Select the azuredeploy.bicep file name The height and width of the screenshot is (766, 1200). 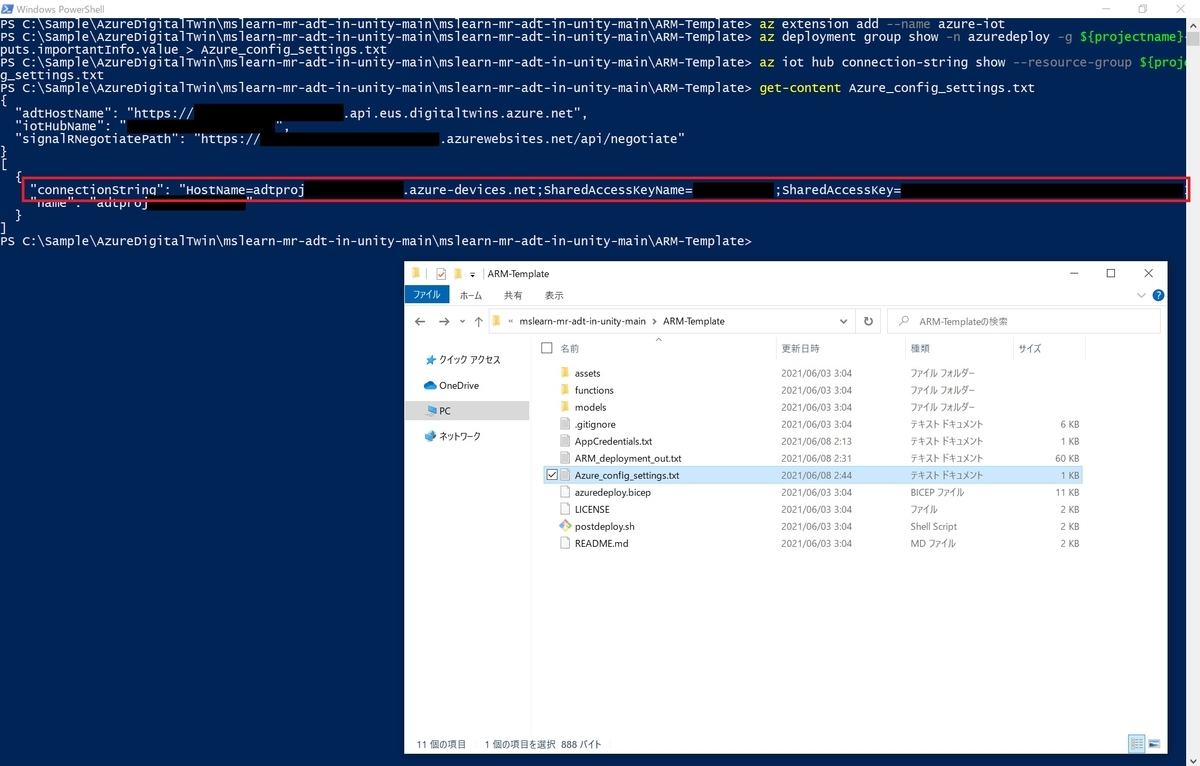point(613,492)
